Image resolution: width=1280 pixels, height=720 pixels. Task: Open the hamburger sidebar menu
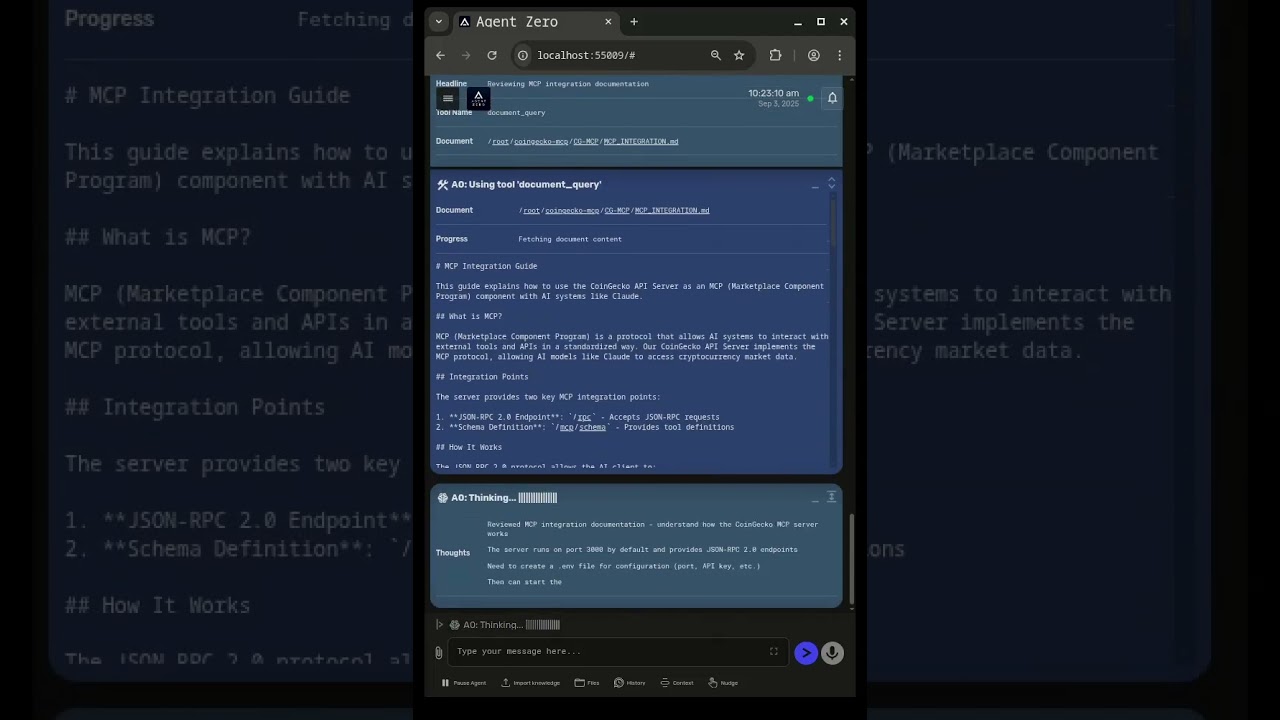(x=448, y=98)
